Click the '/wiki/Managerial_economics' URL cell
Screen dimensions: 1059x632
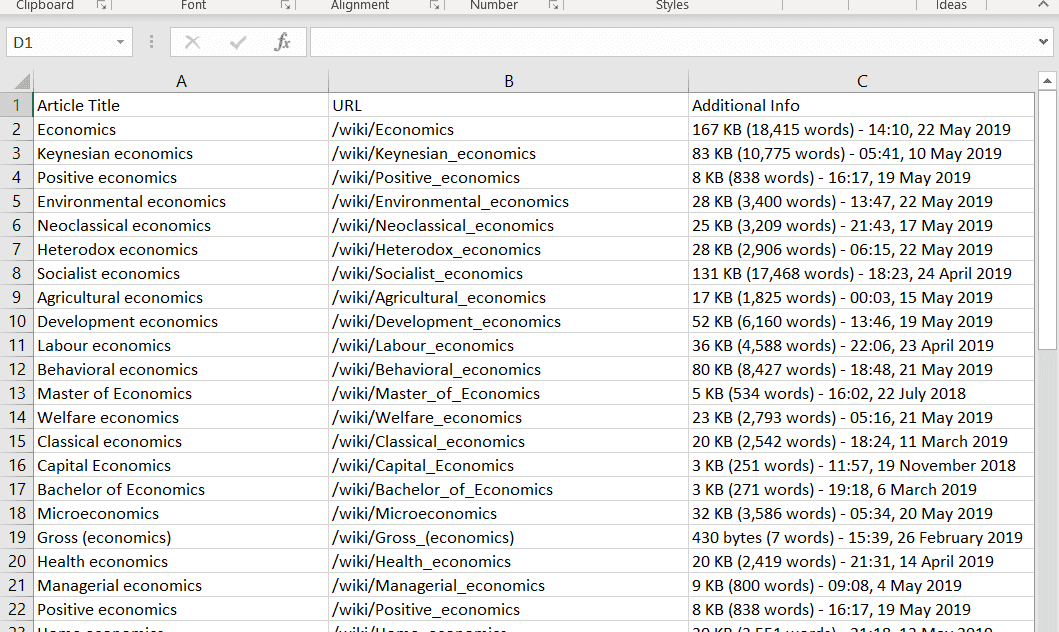(509, 585)
